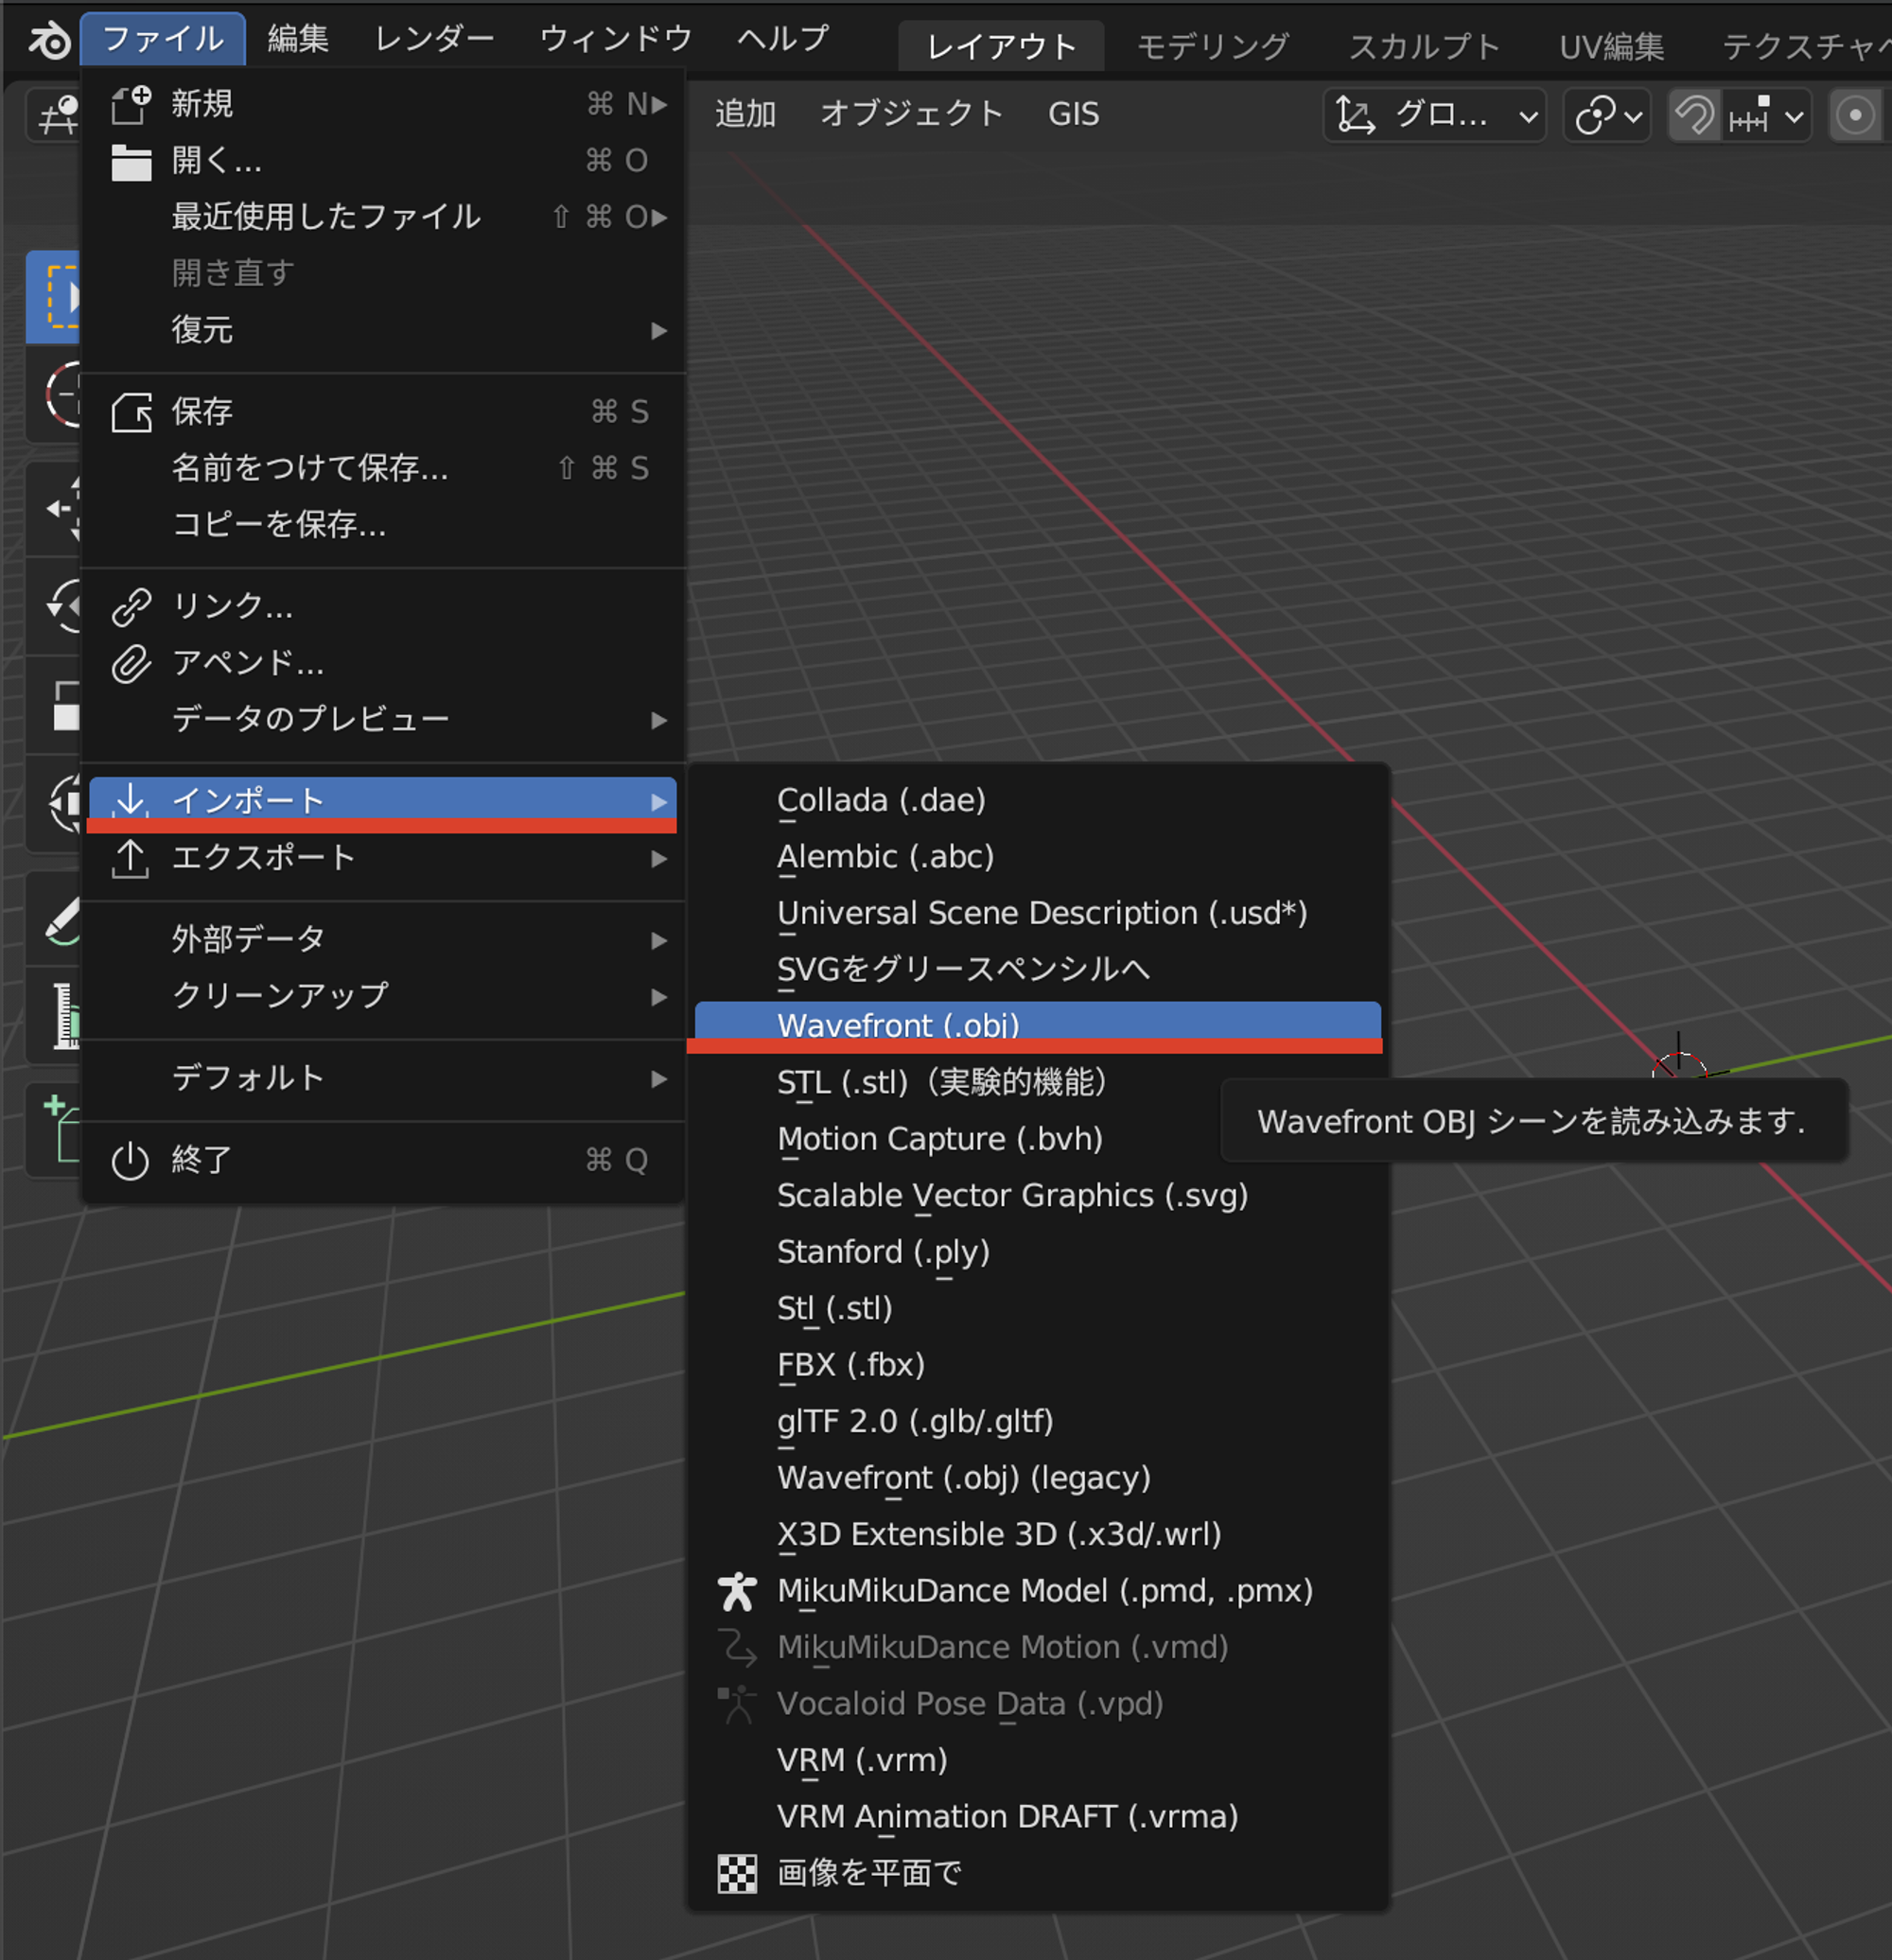Viewport: 1892px width, 1960px height.
Task: Choose 終了 to quit Blender
Action: (x=383, y=1160)
